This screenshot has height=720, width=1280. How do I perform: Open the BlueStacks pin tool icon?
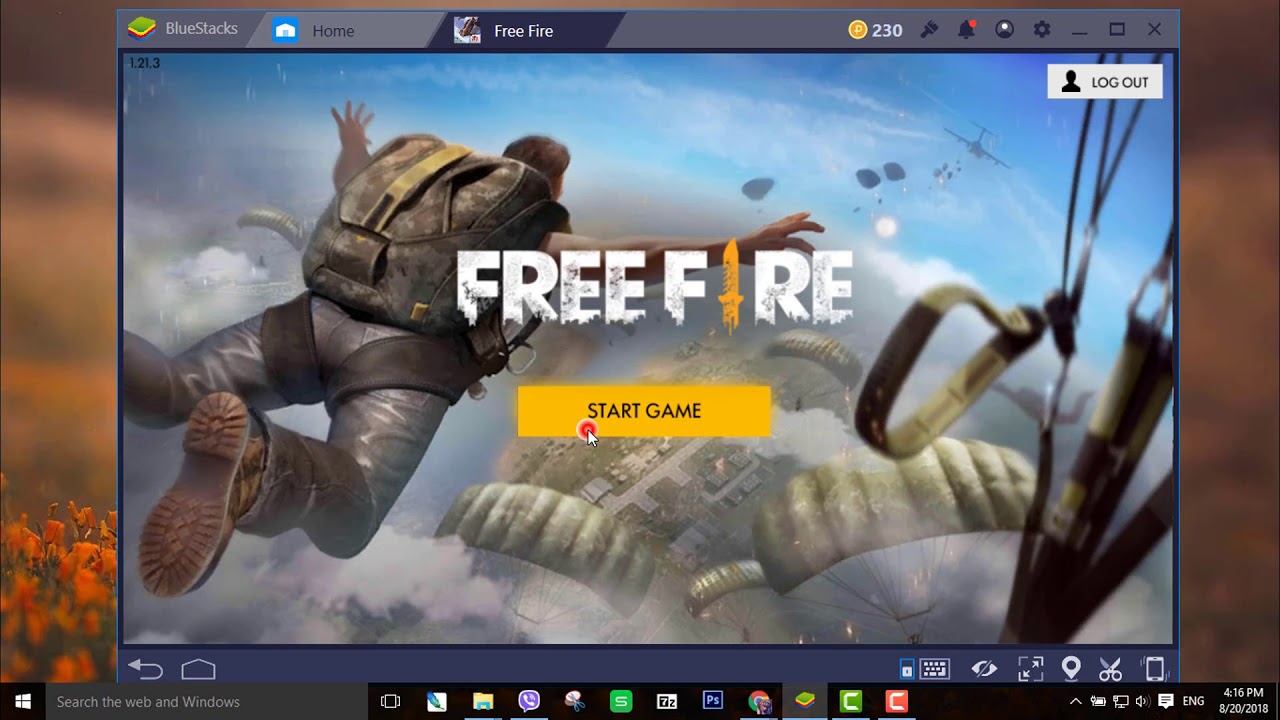click(929, 30)
